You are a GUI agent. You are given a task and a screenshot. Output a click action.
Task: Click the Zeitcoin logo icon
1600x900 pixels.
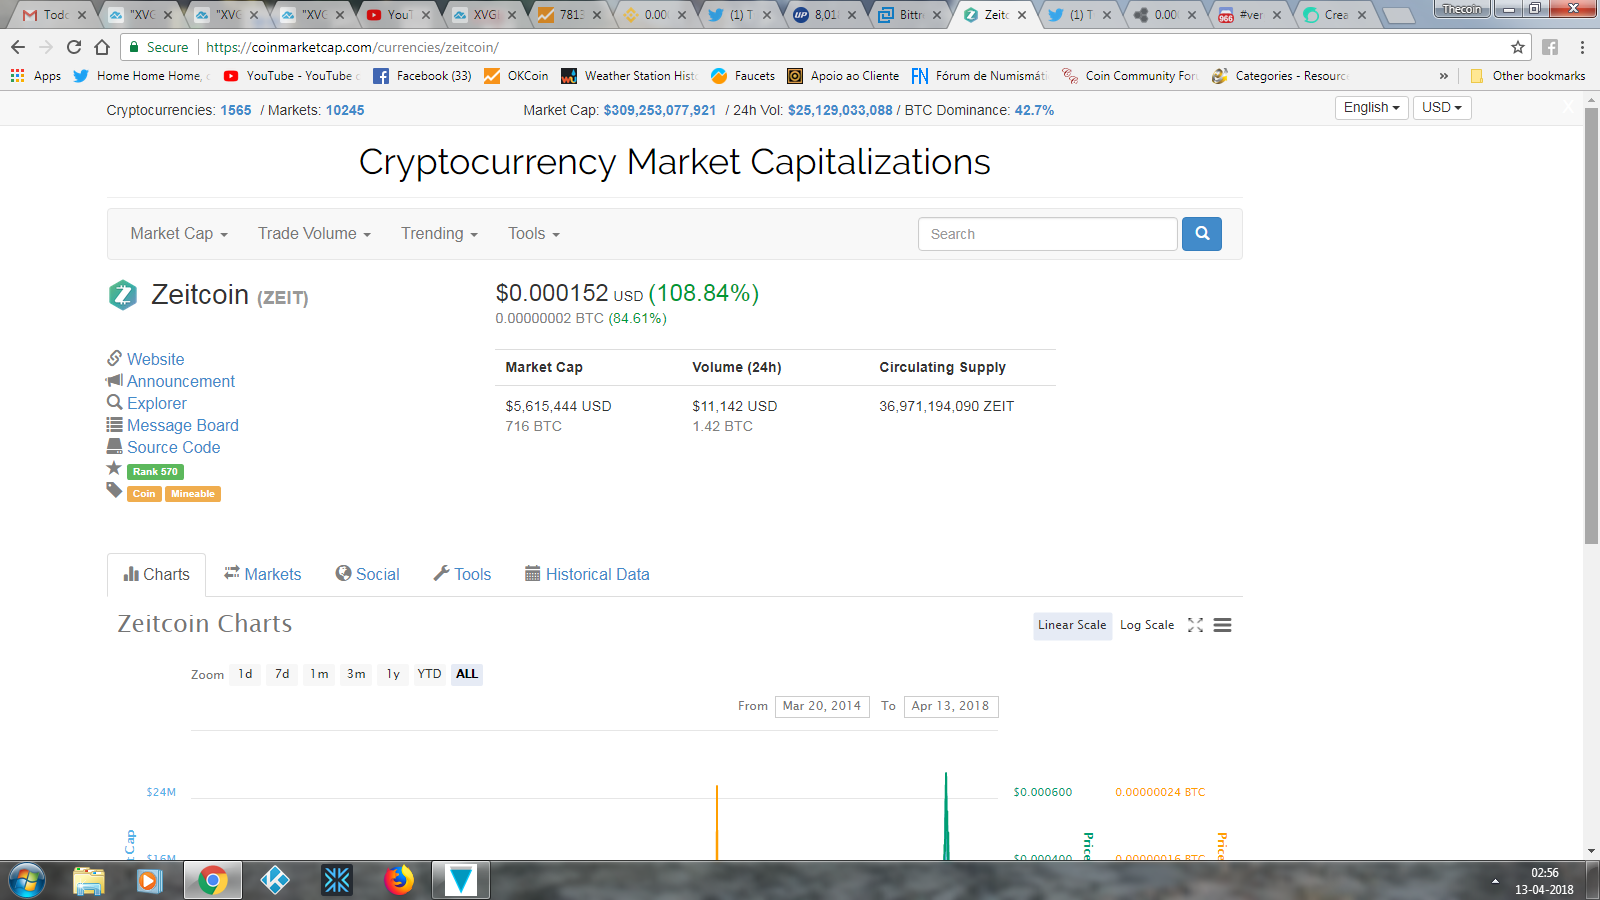point(123,295)
